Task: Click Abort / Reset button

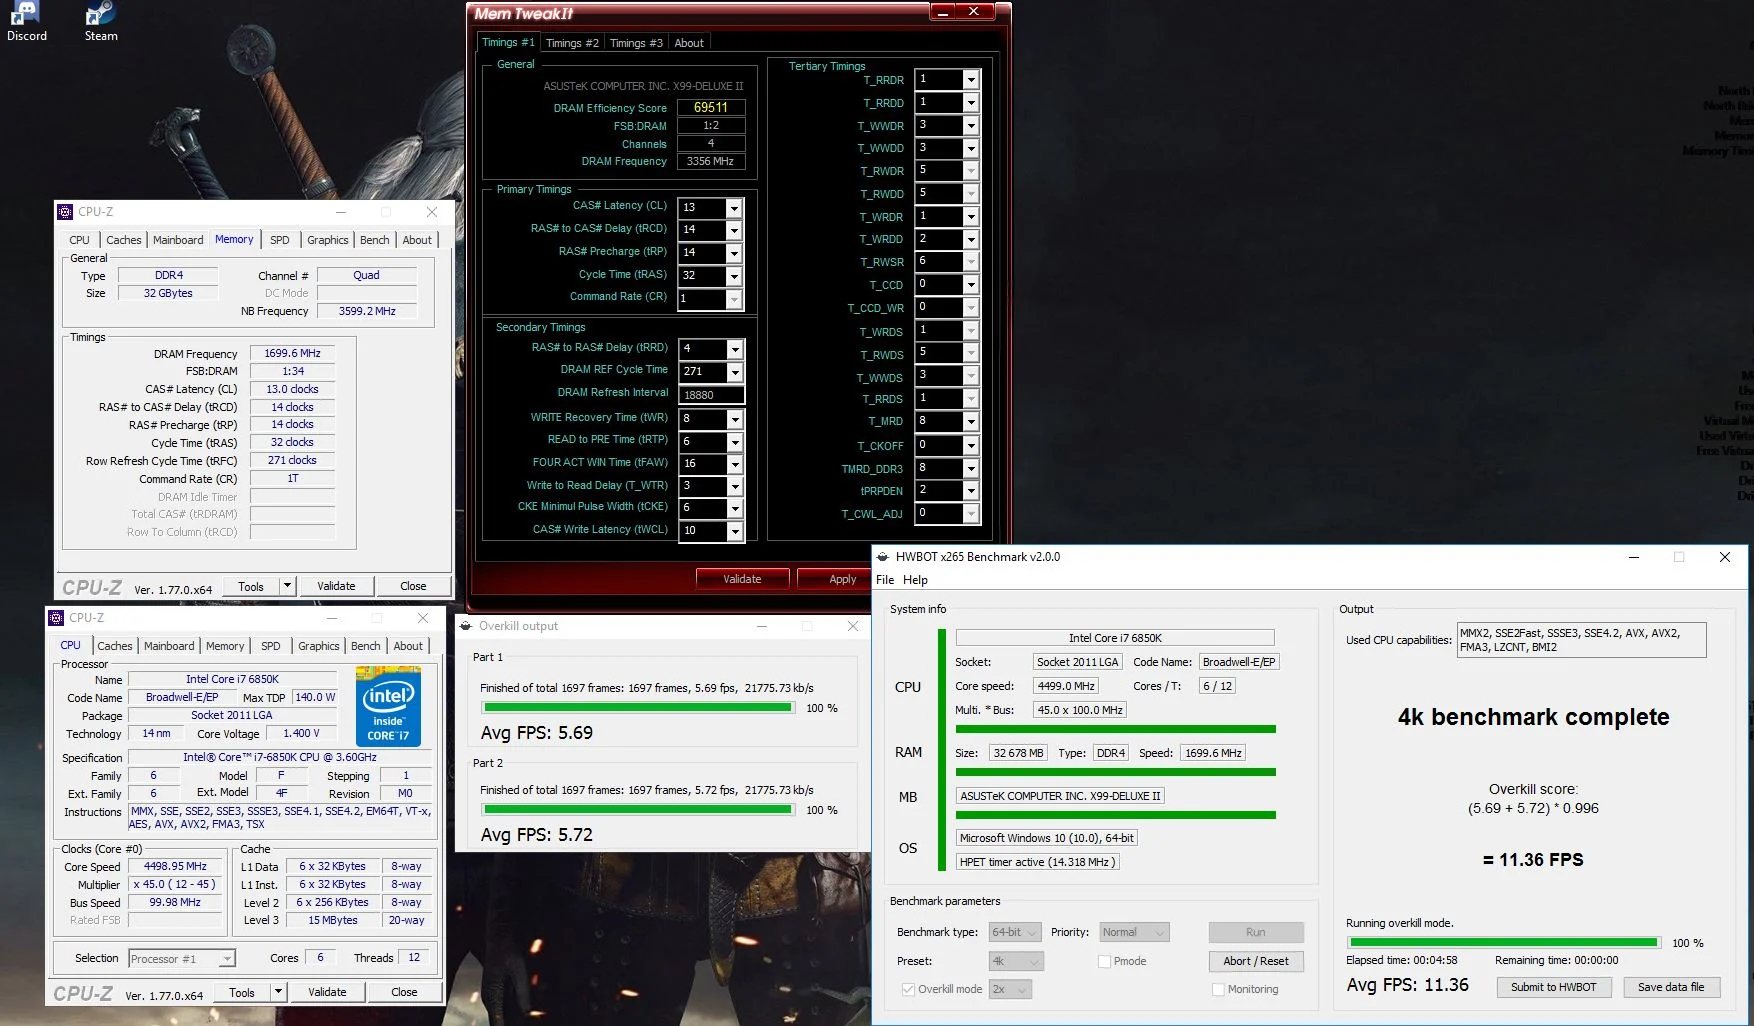Action: coord(1256,961)
